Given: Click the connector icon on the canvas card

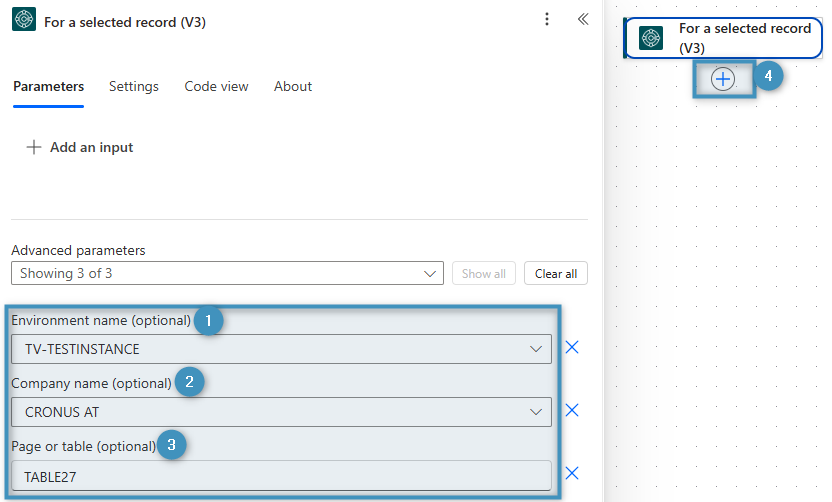Looking at the screenshot, I should 651,38.
